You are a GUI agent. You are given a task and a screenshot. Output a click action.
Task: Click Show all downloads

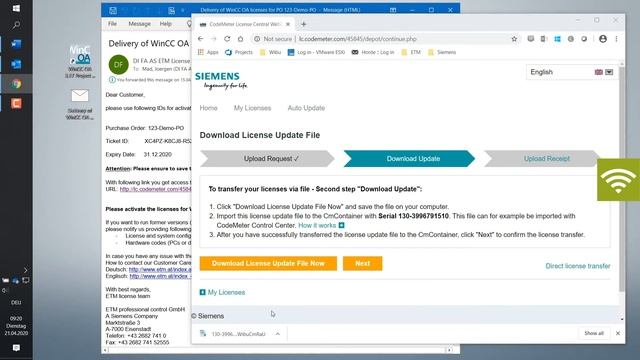pos(594,333)
